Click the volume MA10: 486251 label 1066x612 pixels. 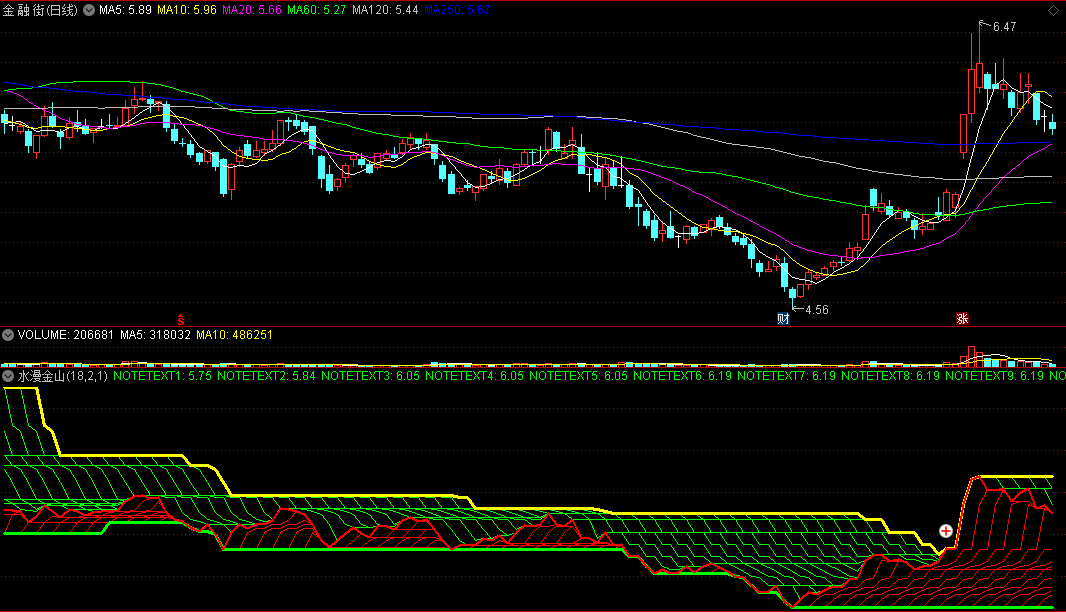[235, 335]
